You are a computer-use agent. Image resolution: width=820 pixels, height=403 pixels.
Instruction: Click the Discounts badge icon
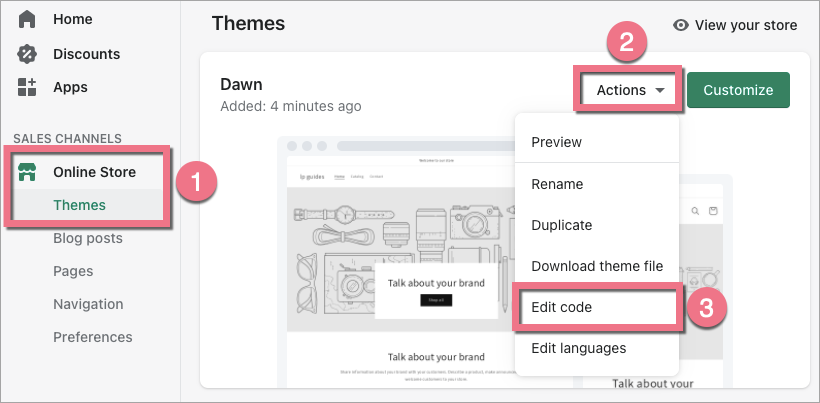click(27, 54)
